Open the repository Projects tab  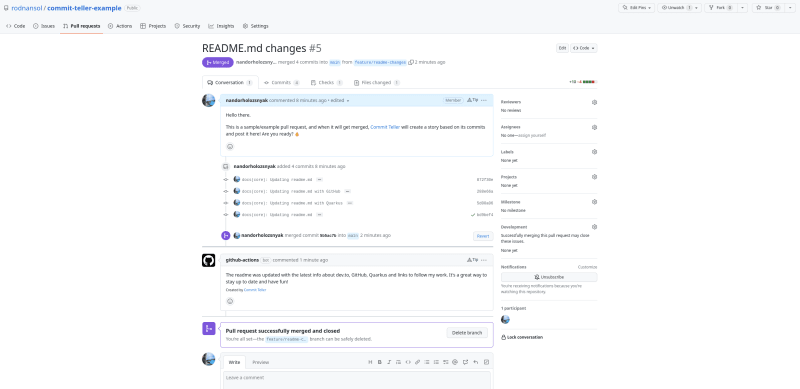pyautogui.click(x=153, y=26)
